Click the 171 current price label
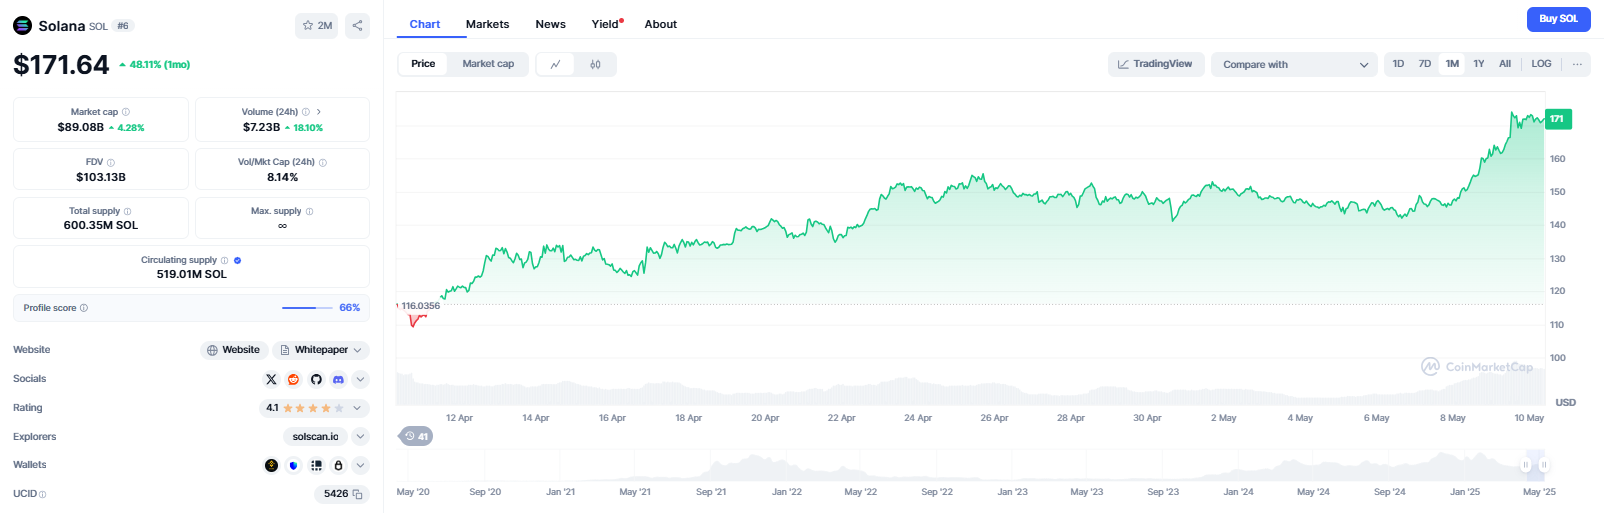The width and height of the screenshot is (1604, 513). (1558, 119)
